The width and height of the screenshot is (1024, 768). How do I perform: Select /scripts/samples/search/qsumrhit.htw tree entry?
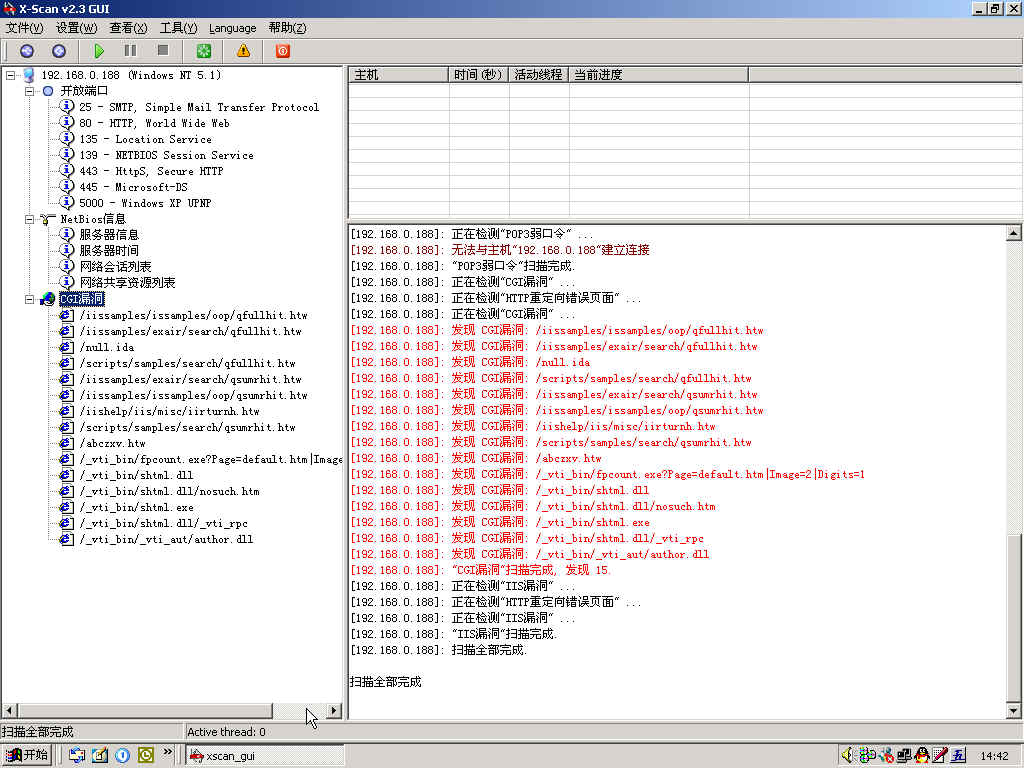point(187,427)
